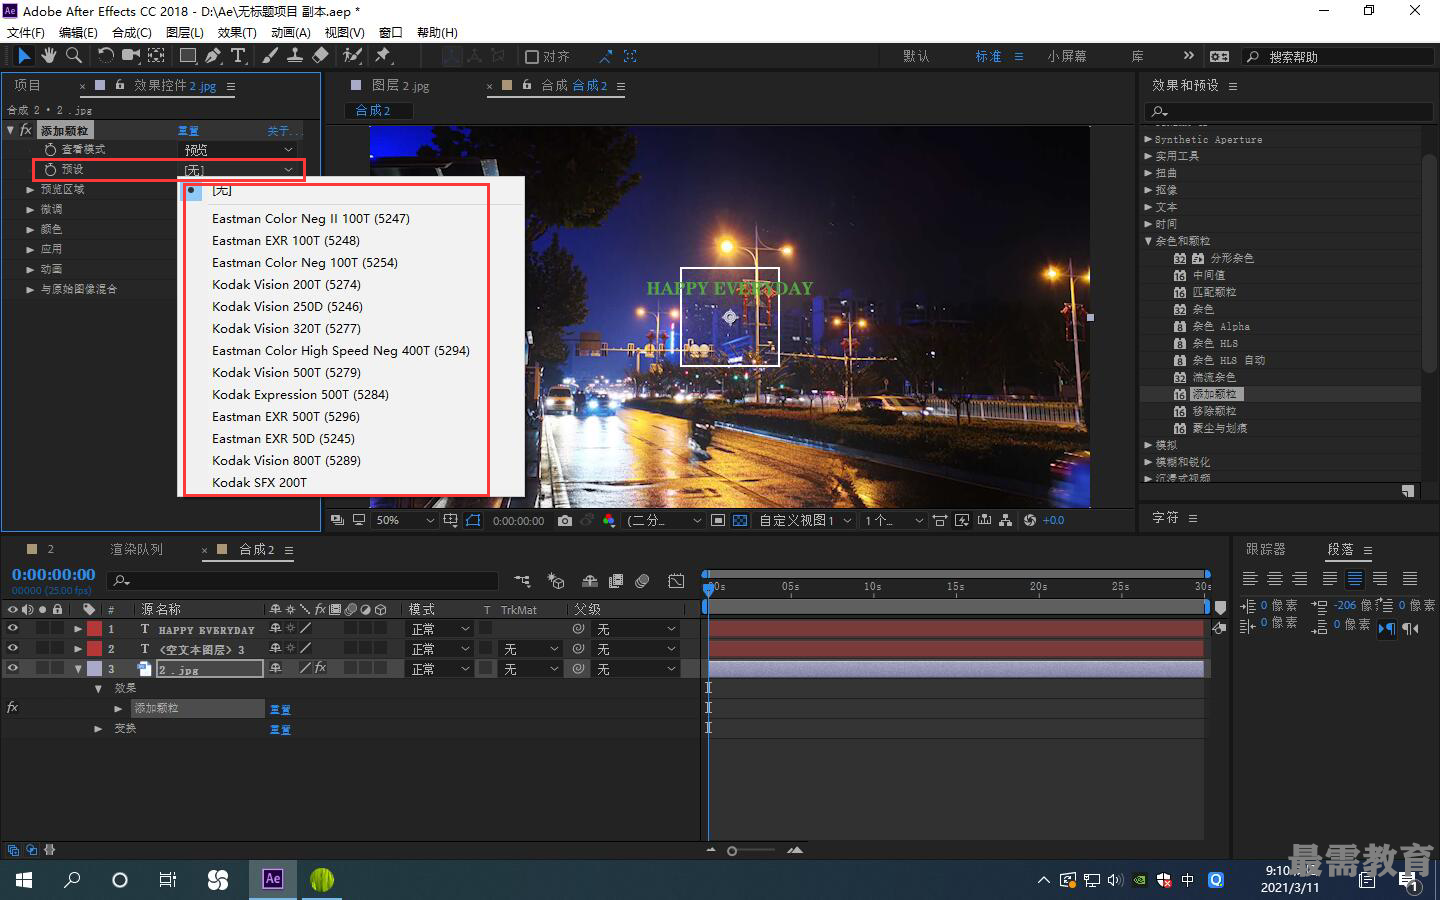
Task: Enable the timeline motion blur icon
Action: (x=642, y=581)
